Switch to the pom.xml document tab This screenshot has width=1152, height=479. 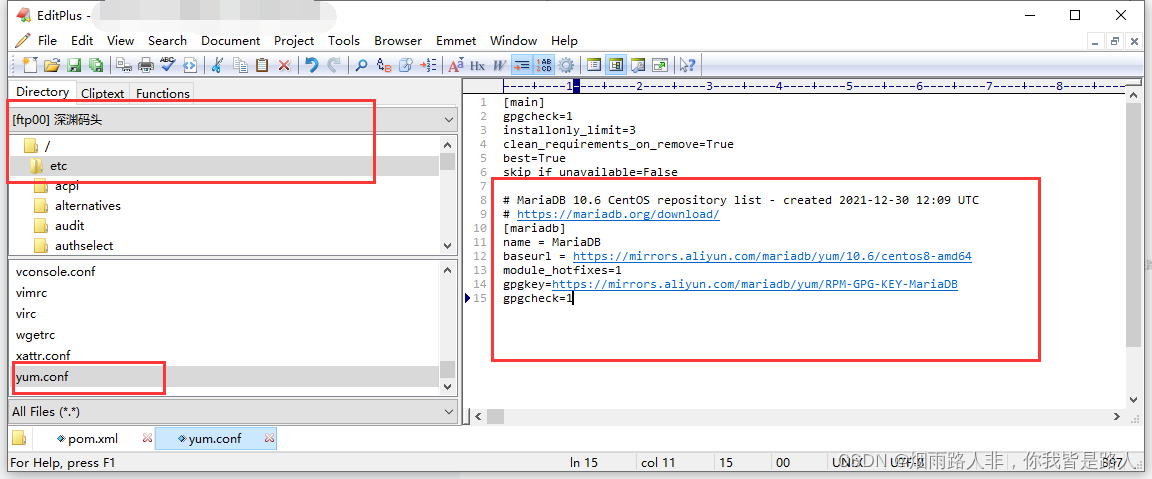point(93,439)
